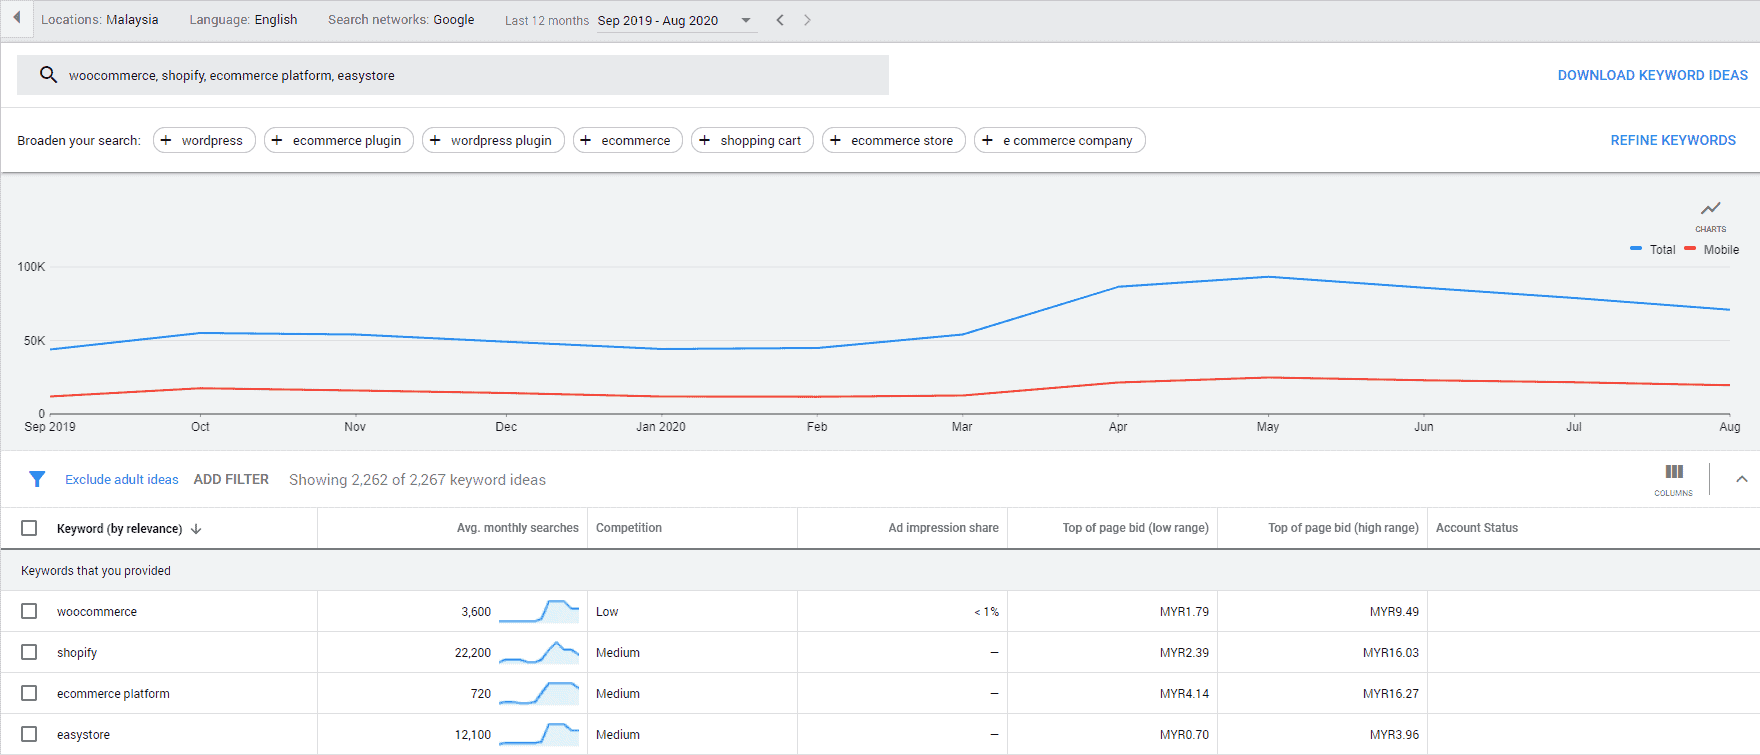View the easystore trend sparkline
The width and height of the screenshot is (1760, 755).
(539, 734)
